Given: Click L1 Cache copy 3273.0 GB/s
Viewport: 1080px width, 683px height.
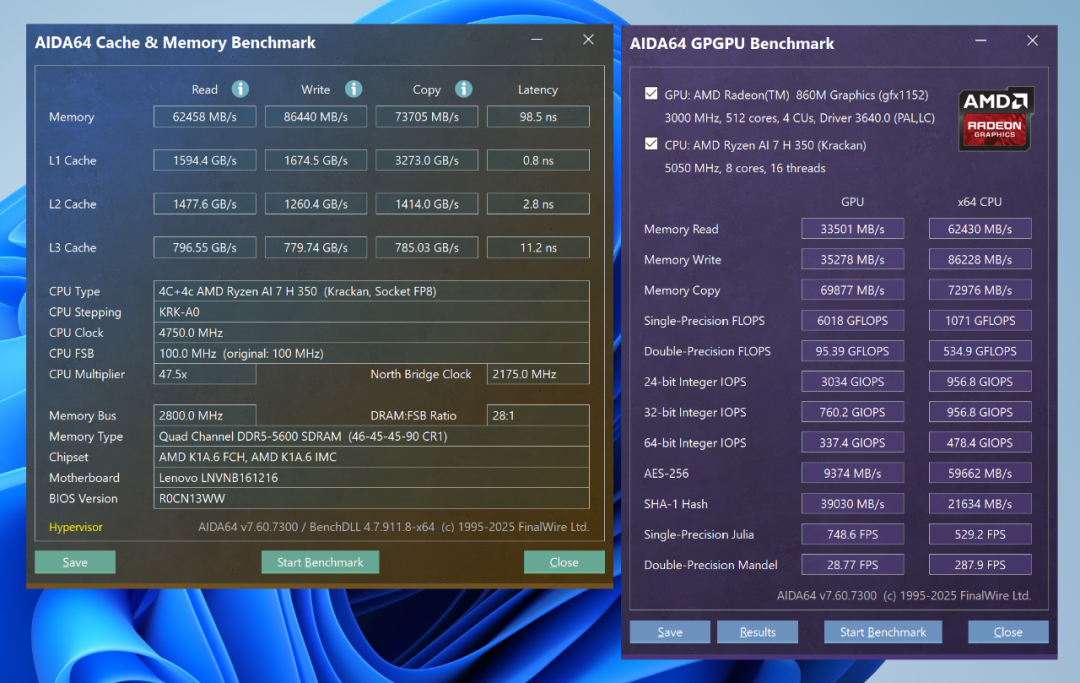Looking at the screenshot, I should [x=426, y=160].
